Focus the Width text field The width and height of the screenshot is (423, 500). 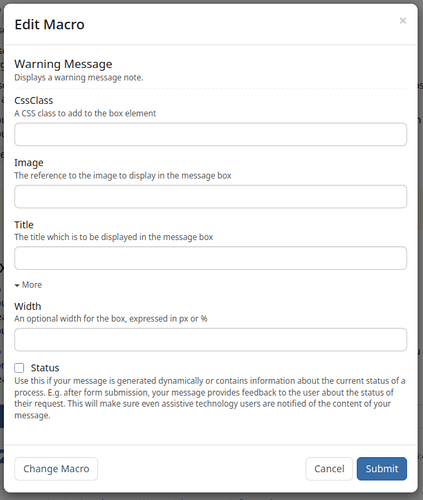[210, 340]
